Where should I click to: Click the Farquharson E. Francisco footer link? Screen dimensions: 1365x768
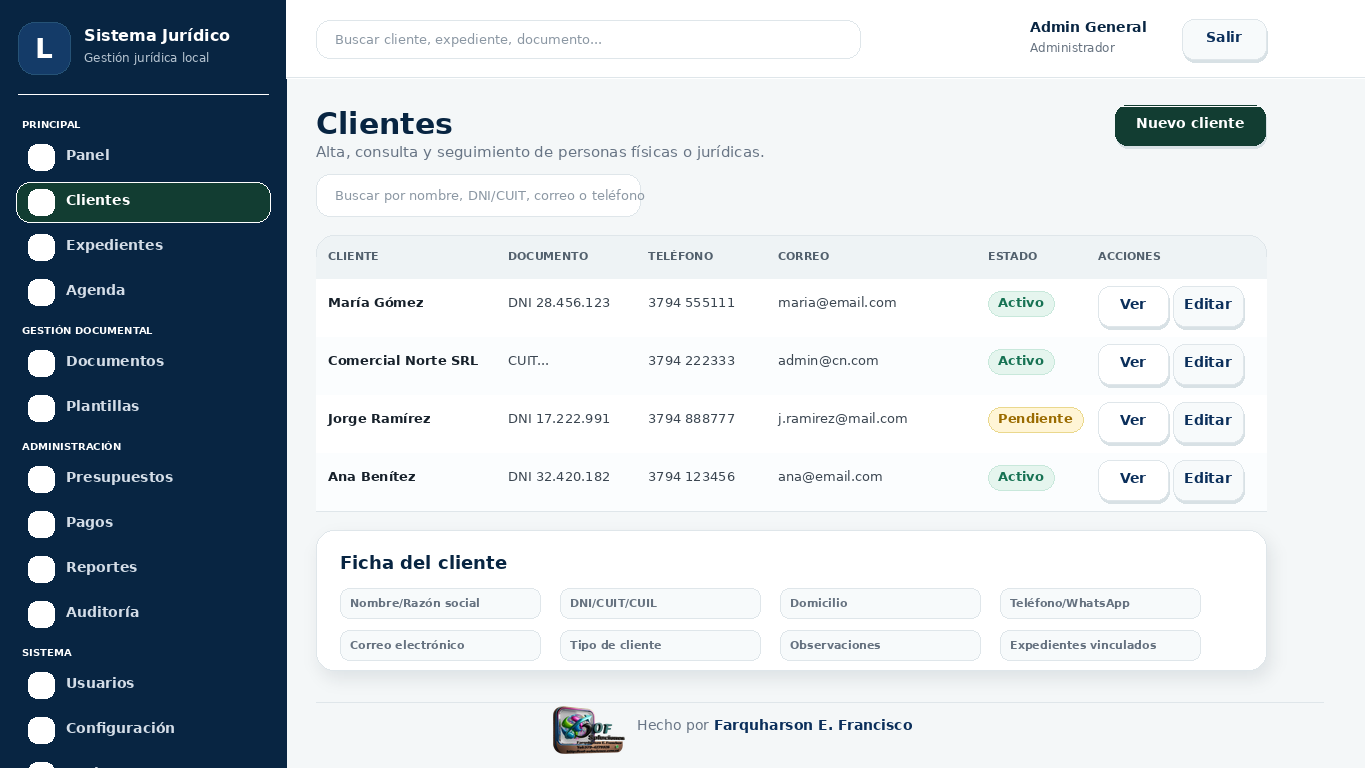click(x=813, y=725)
